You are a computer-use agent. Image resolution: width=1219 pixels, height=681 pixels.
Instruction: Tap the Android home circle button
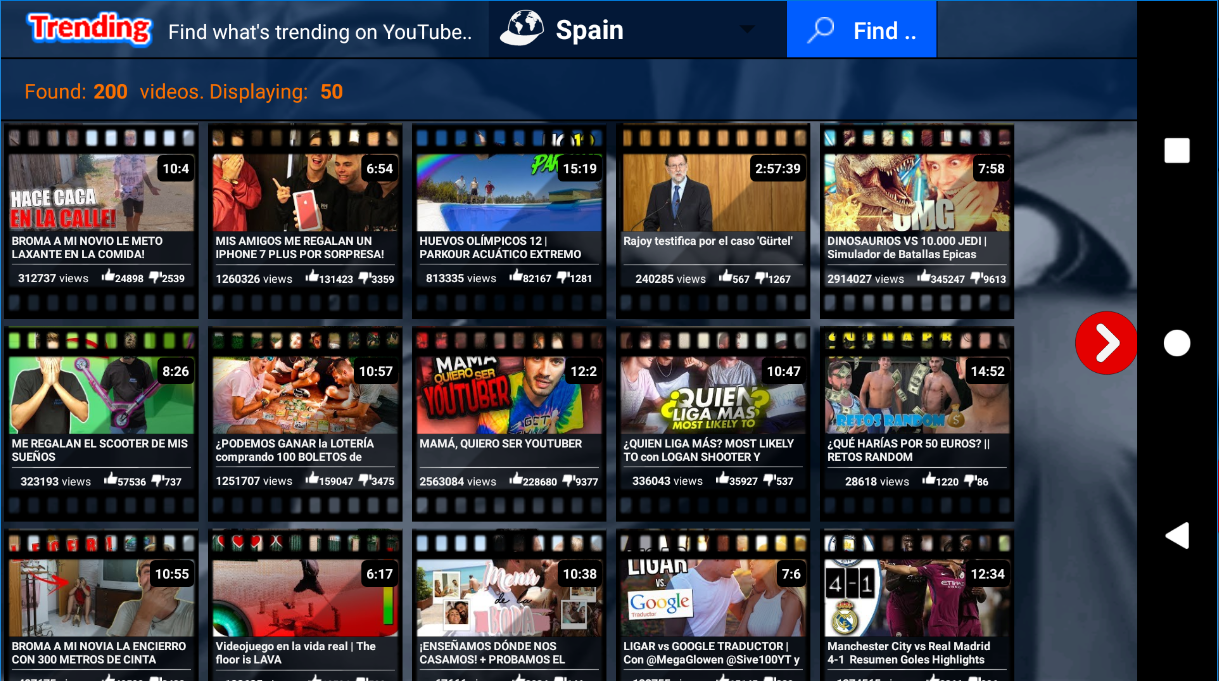(1177, 343)
